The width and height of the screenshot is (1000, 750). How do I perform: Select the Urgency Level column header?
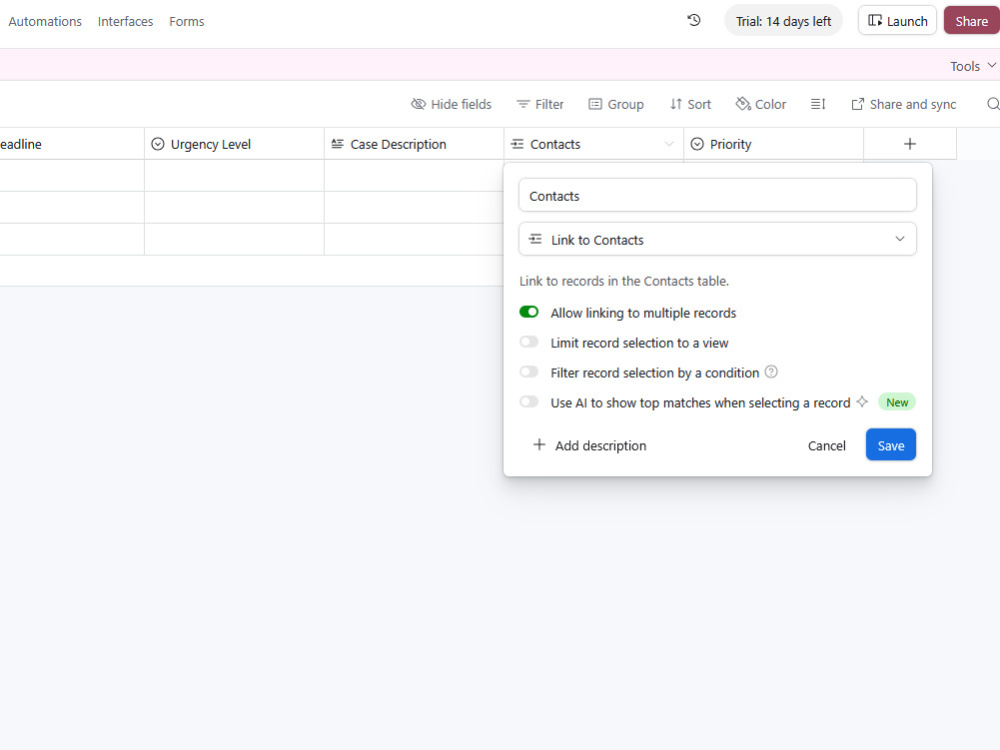tap(234, 144)
